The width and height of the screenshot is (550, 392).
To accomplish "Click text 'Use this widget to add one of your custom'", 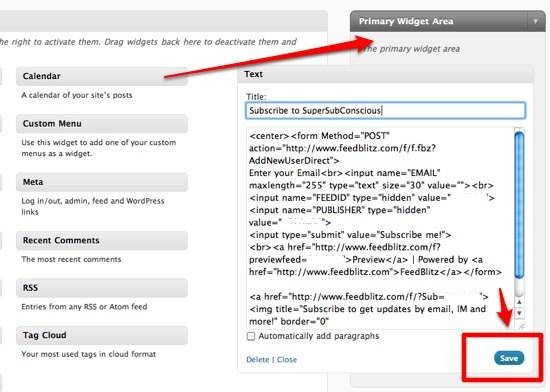I will [x=99, y=142].
